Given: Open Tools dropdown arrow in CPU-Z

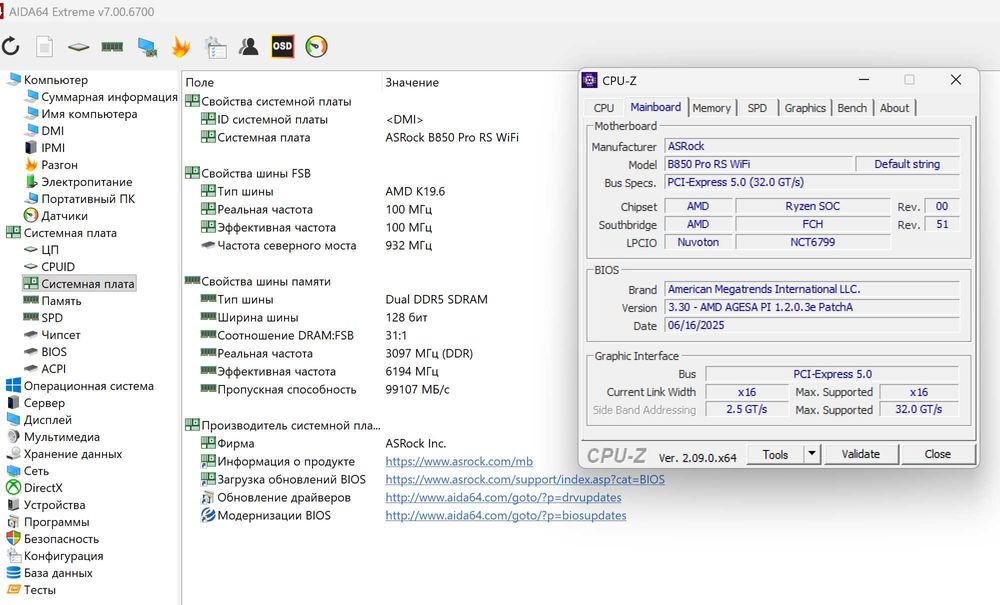Looking at the screenshot, I should 811,455.
